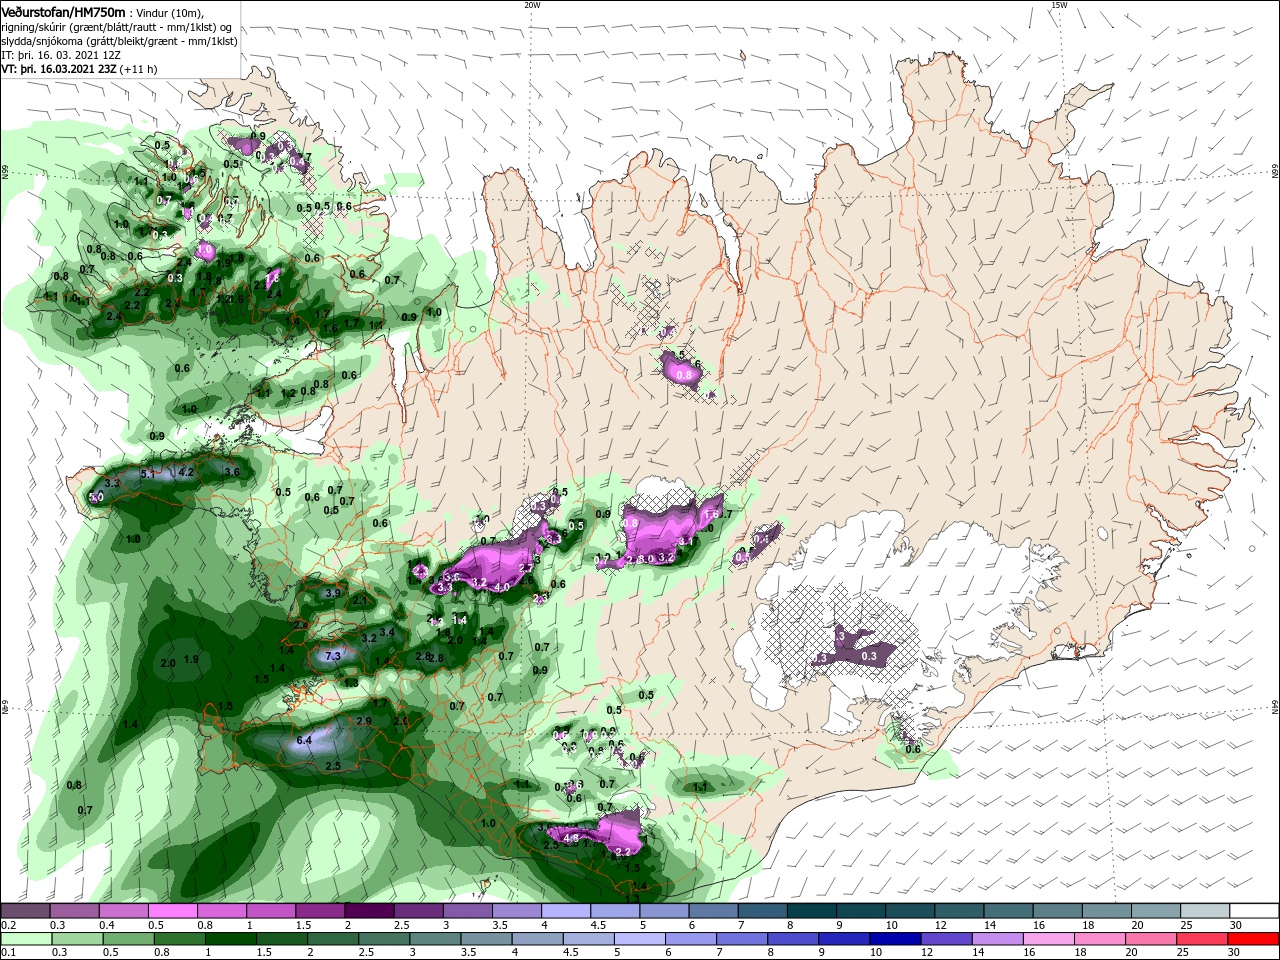The image size is (1280, 960).
Task: Pick gray-purple 0.2 swatch in upper legend
Action: click(x=24, y=910)
